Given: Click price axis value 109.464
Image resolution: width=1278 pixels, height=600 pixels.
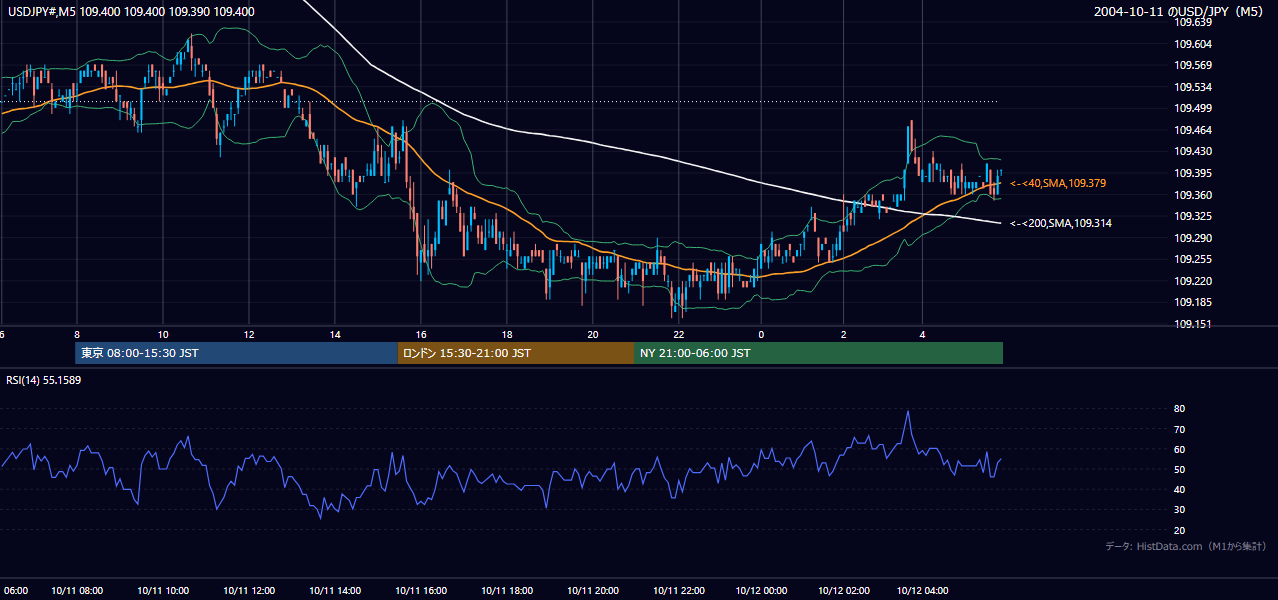Looking at the screenshot, I should 1194,130.
